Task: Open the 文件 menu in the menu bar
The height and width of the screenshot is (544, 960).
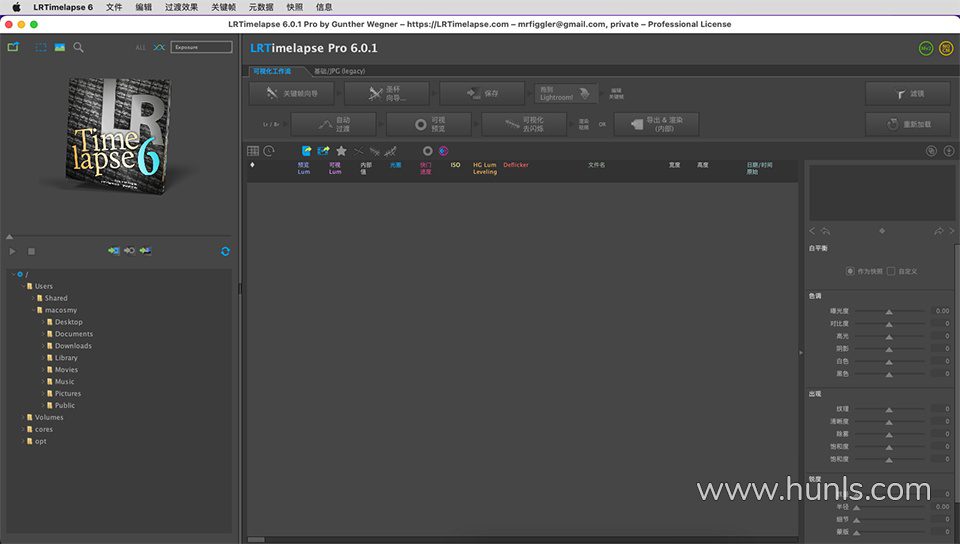Action: pyautogui.click(x=114, y=7)
